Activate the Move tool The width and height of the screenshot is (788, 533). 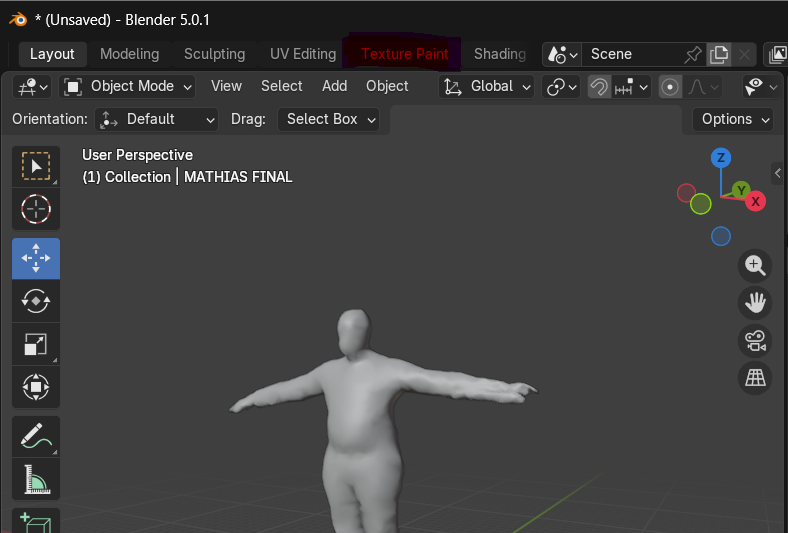tap(36, 258)
